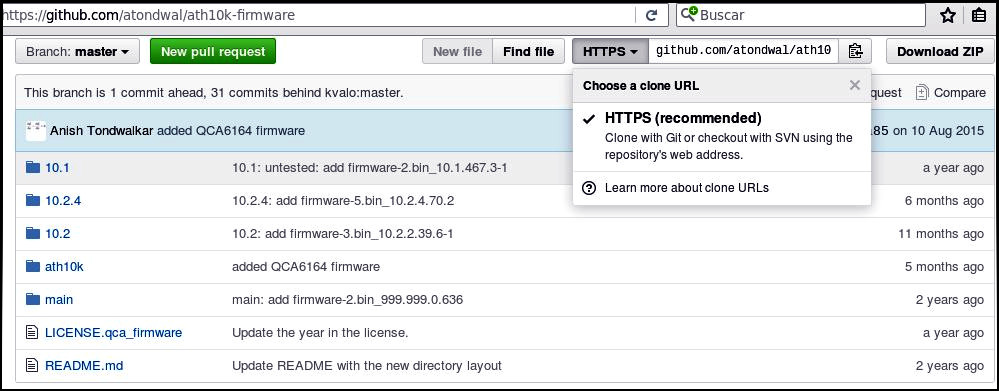Image resolution: width=999 pixels, height=391 pixels.
Task: Click the browser address bar
Action: pyautogui.click(x=319, y=15)
